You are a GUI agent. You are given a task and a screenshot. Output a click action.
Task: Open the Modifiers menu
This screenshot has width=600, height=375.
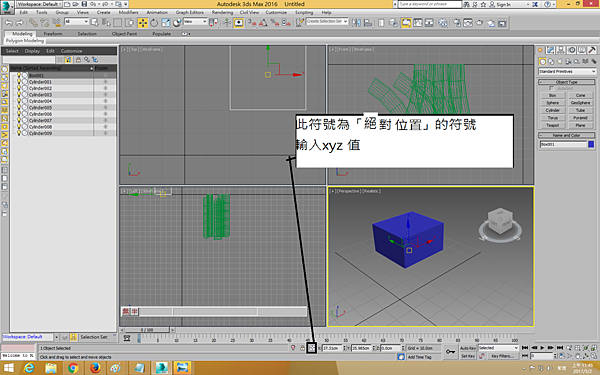click(128, 12)
